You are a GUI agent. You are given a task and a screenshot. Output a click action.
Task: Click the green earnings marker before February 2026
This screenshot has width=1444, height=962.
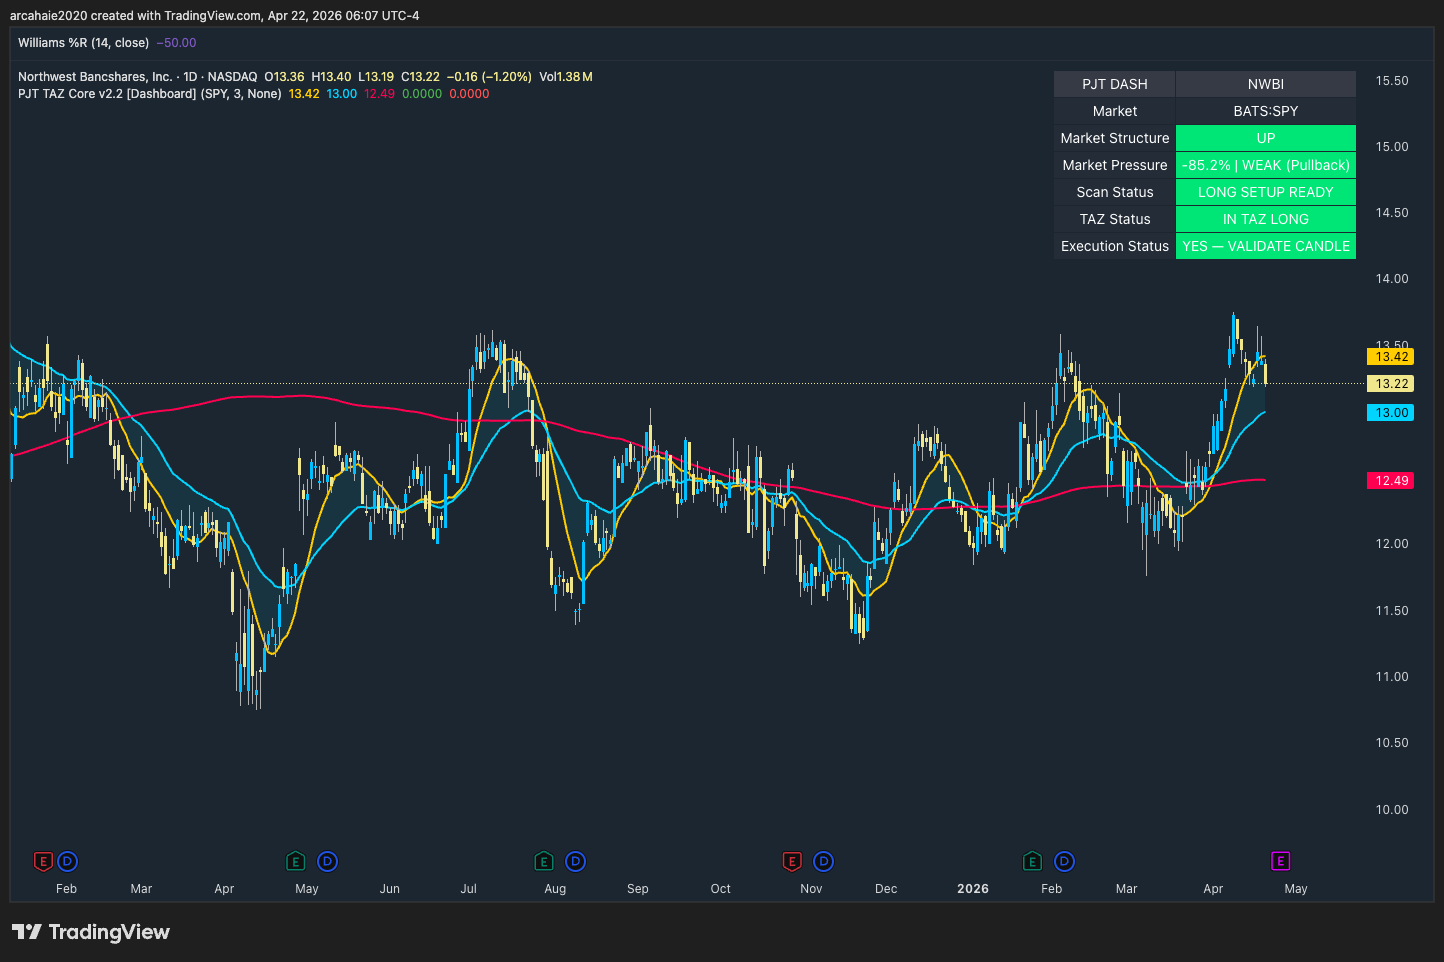click(1033, 861)
